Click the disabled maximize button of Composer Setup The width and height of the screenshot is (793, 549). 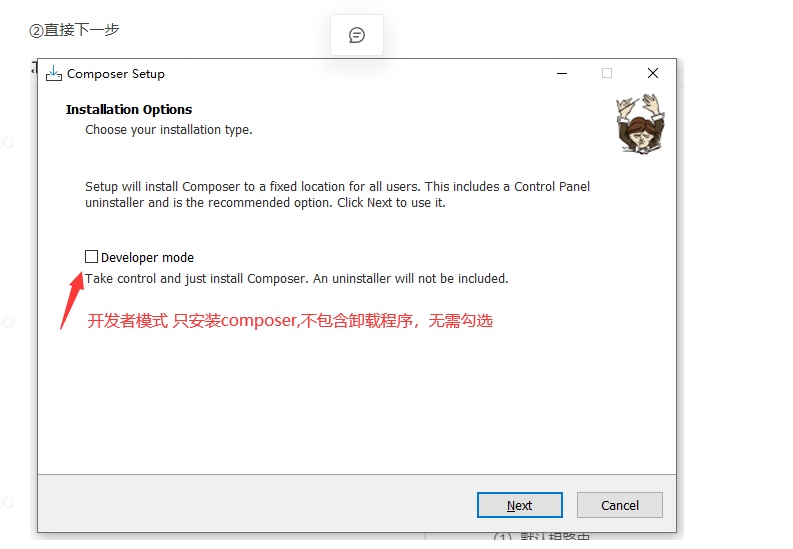(x=607, y=73)
